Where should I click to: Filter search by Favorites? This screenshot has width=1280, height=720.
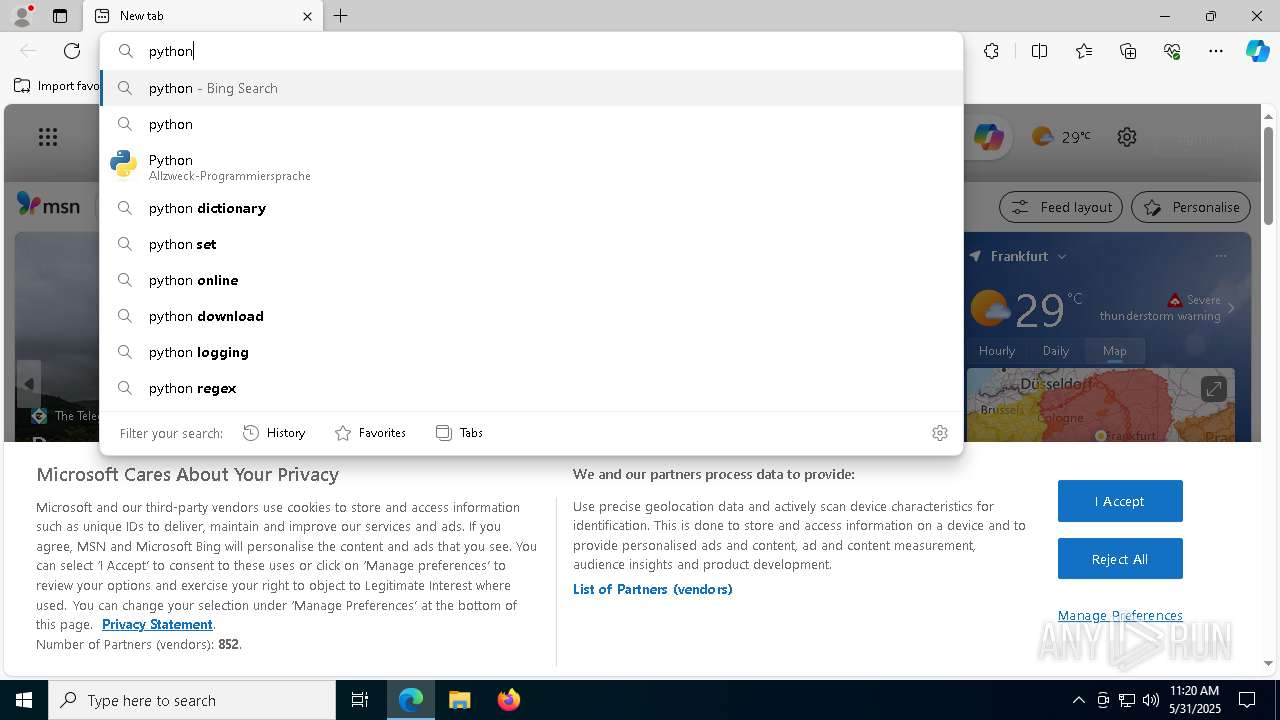click(x=370, y=433)
